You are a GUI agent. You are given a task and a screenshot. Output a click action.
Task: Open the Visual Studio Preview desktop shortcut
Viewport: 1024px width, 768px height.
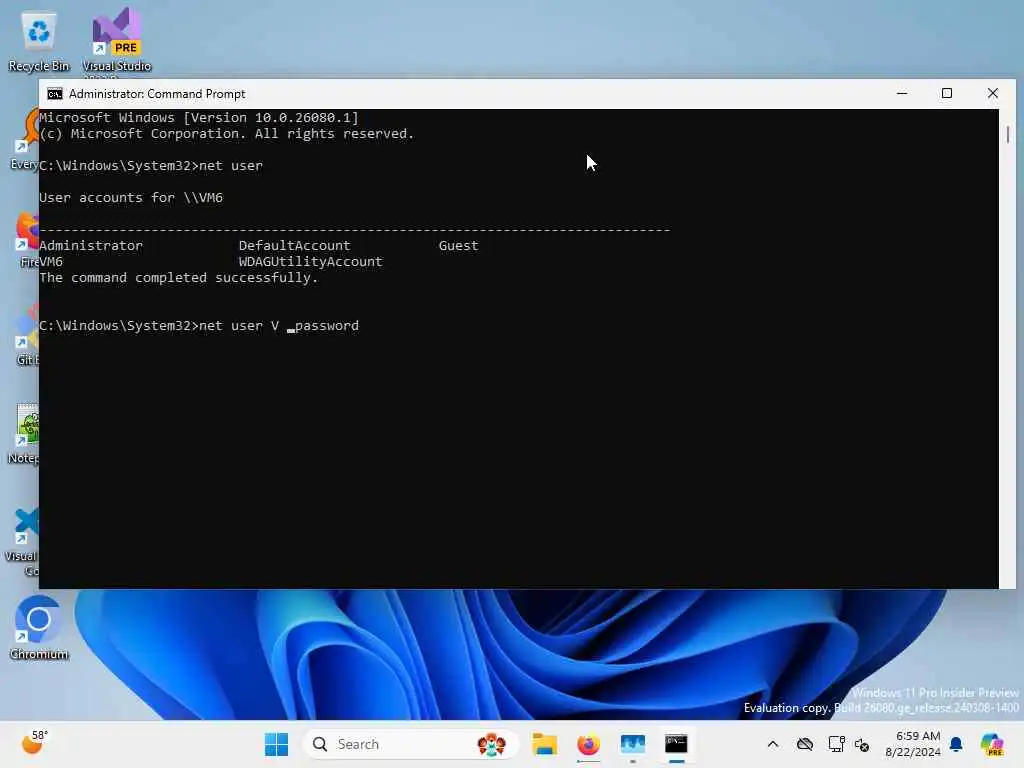tap(116, 40)
